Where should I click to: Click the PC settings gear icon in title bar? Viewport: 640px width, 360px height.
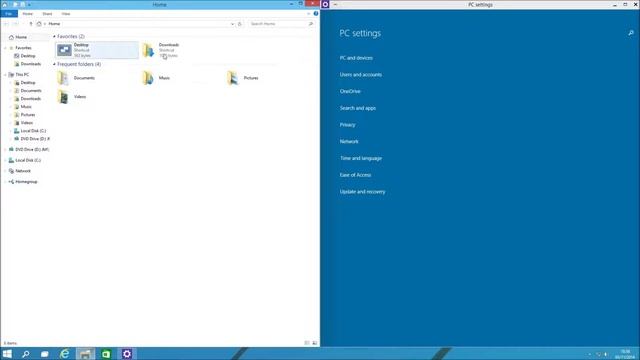[x=325, y=4]
